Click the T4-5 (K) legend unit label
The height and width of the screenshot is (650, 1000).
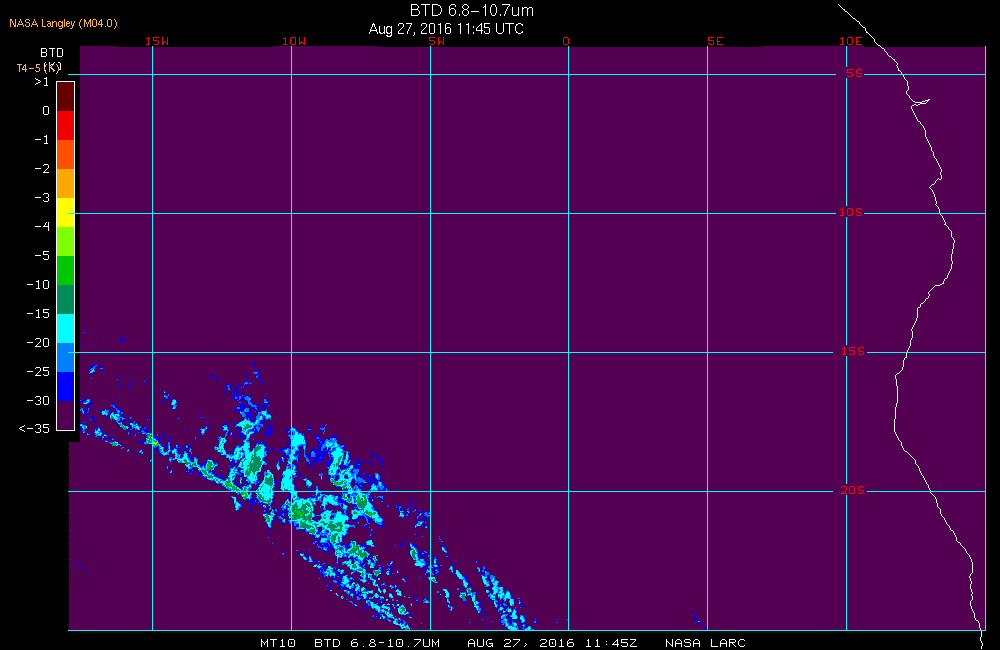point(39,68)
